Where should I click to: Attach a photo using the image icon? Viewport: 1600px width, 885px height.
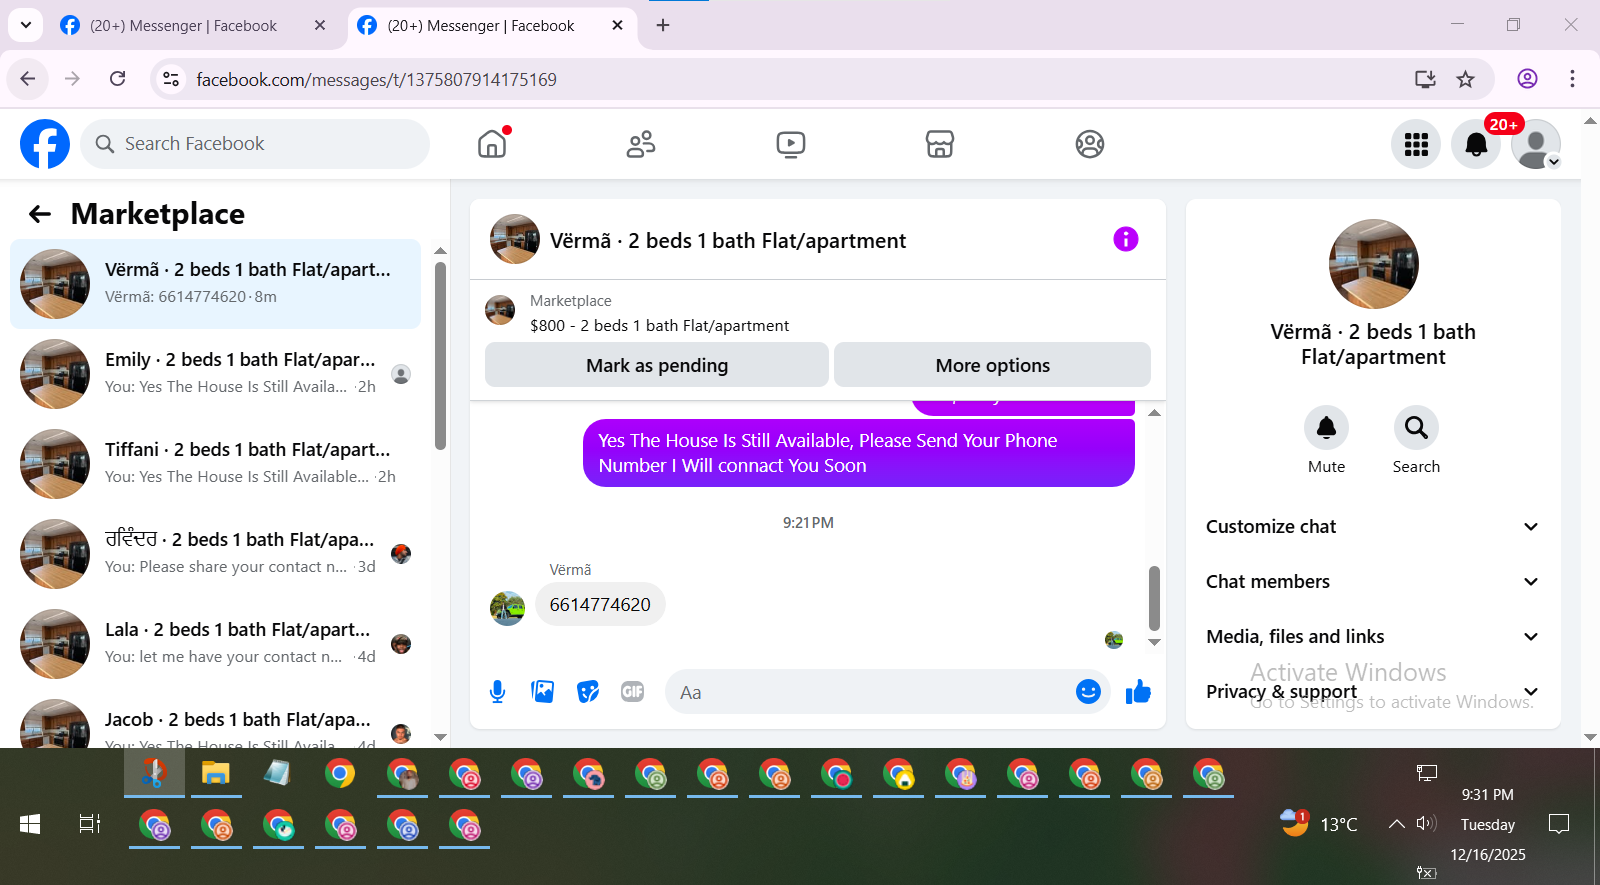pos(543,691)
